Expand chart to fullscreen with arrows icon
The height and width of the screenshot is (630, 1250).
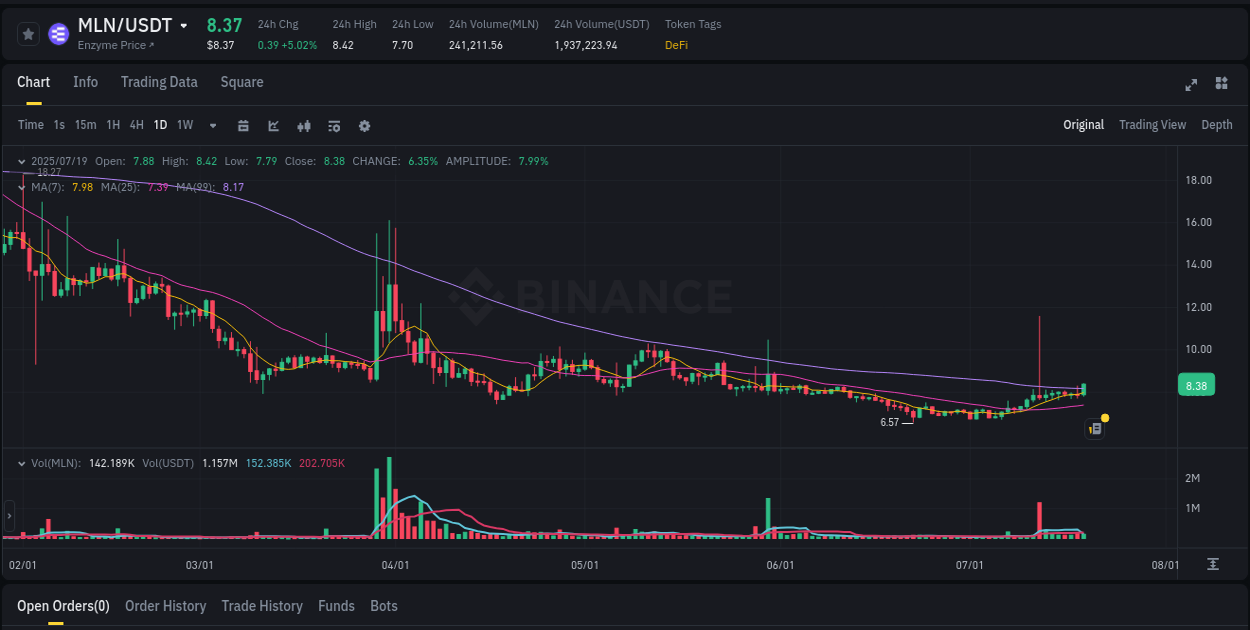(1191, 84)
